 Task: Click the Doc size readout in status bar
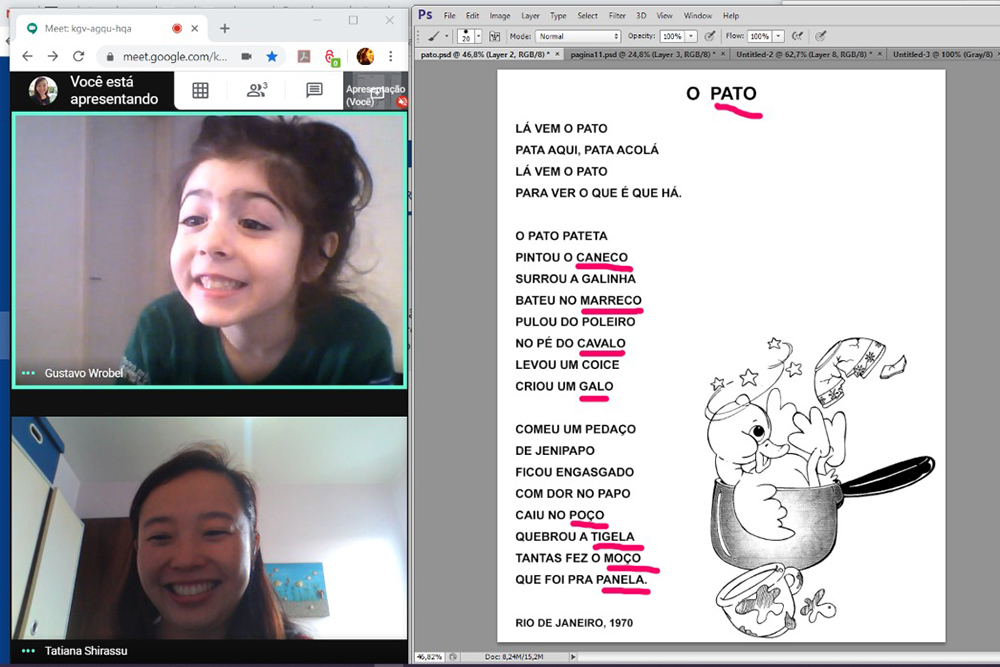click(x=514, y=657)
